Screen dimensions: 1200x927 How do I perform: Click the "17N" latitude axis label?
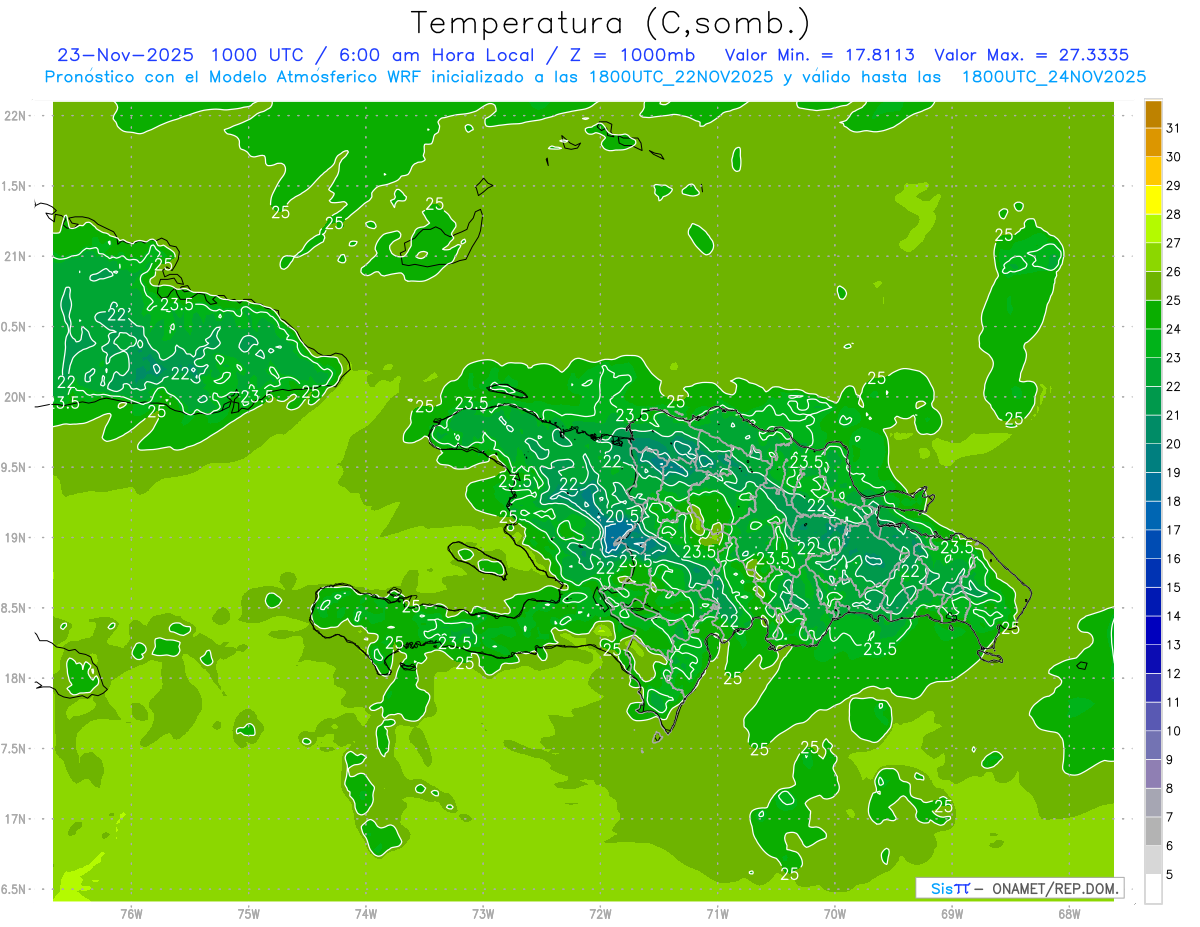click(14, 820)
